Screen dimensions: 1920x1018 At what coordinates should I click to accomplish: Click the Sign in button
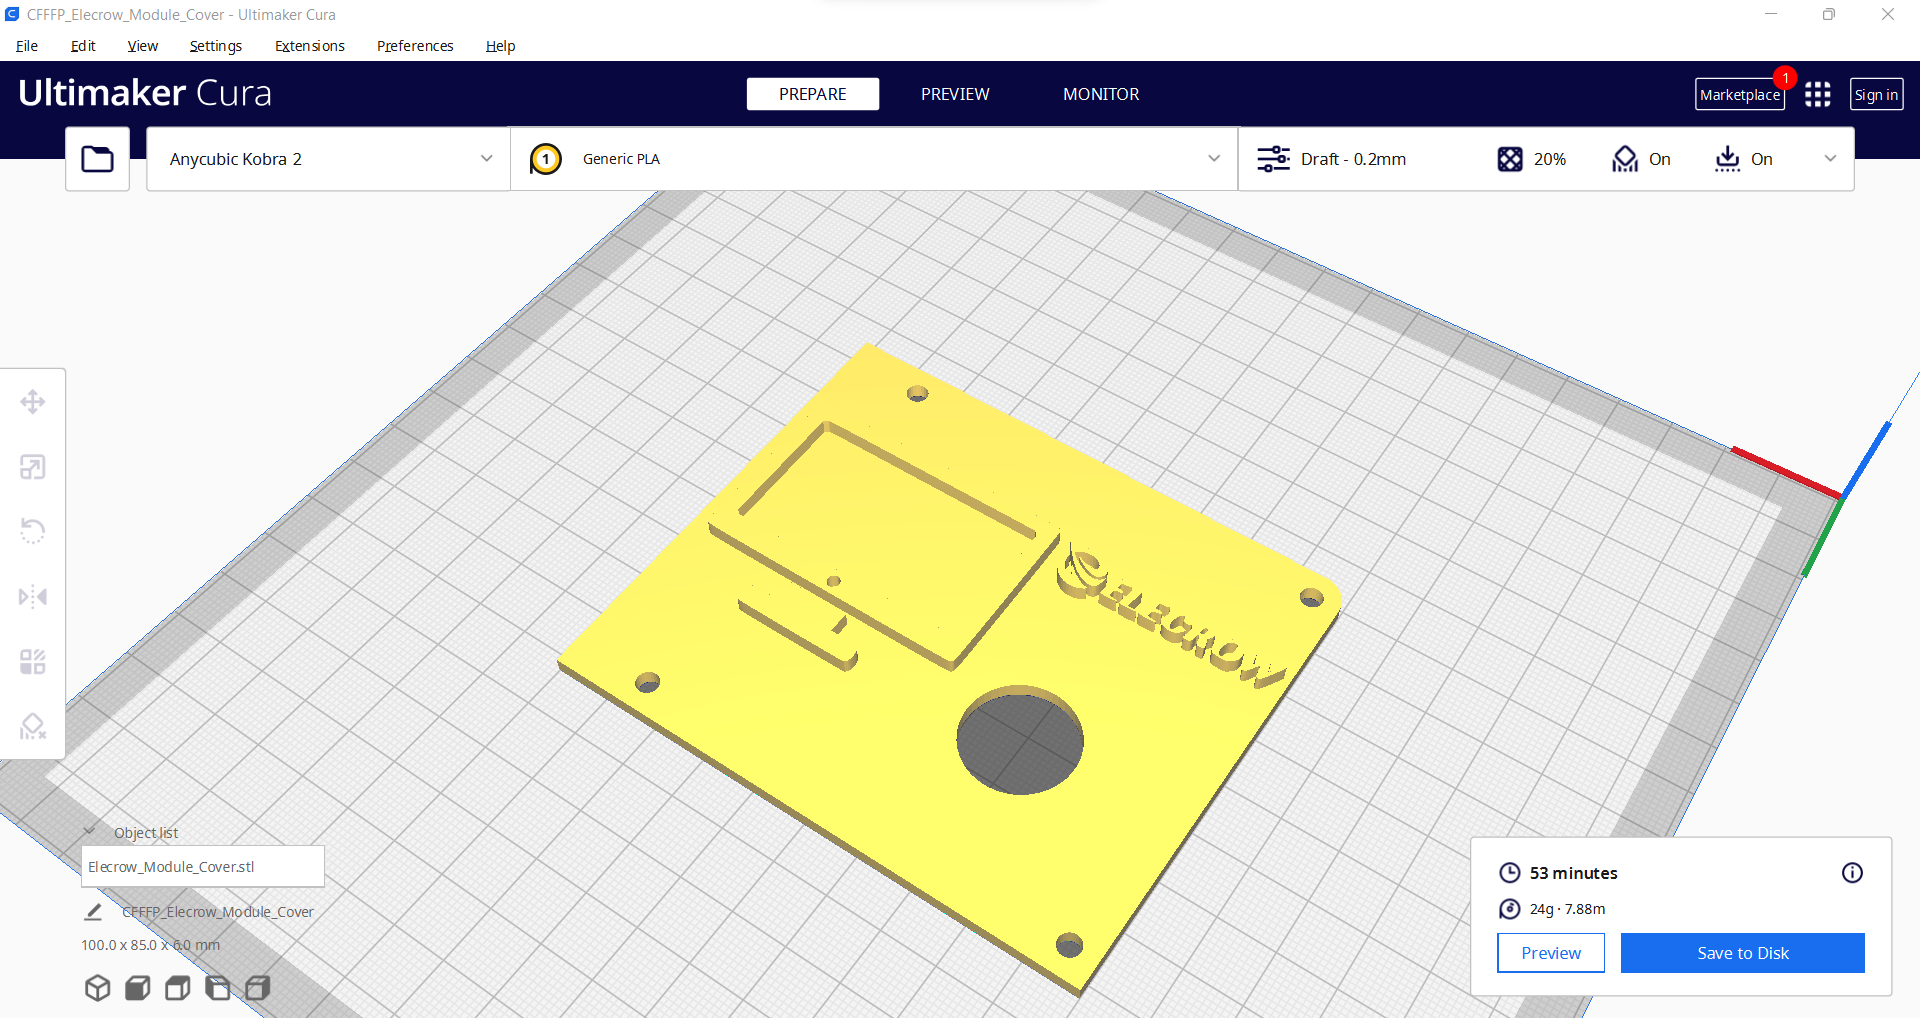click(1876, 95)
